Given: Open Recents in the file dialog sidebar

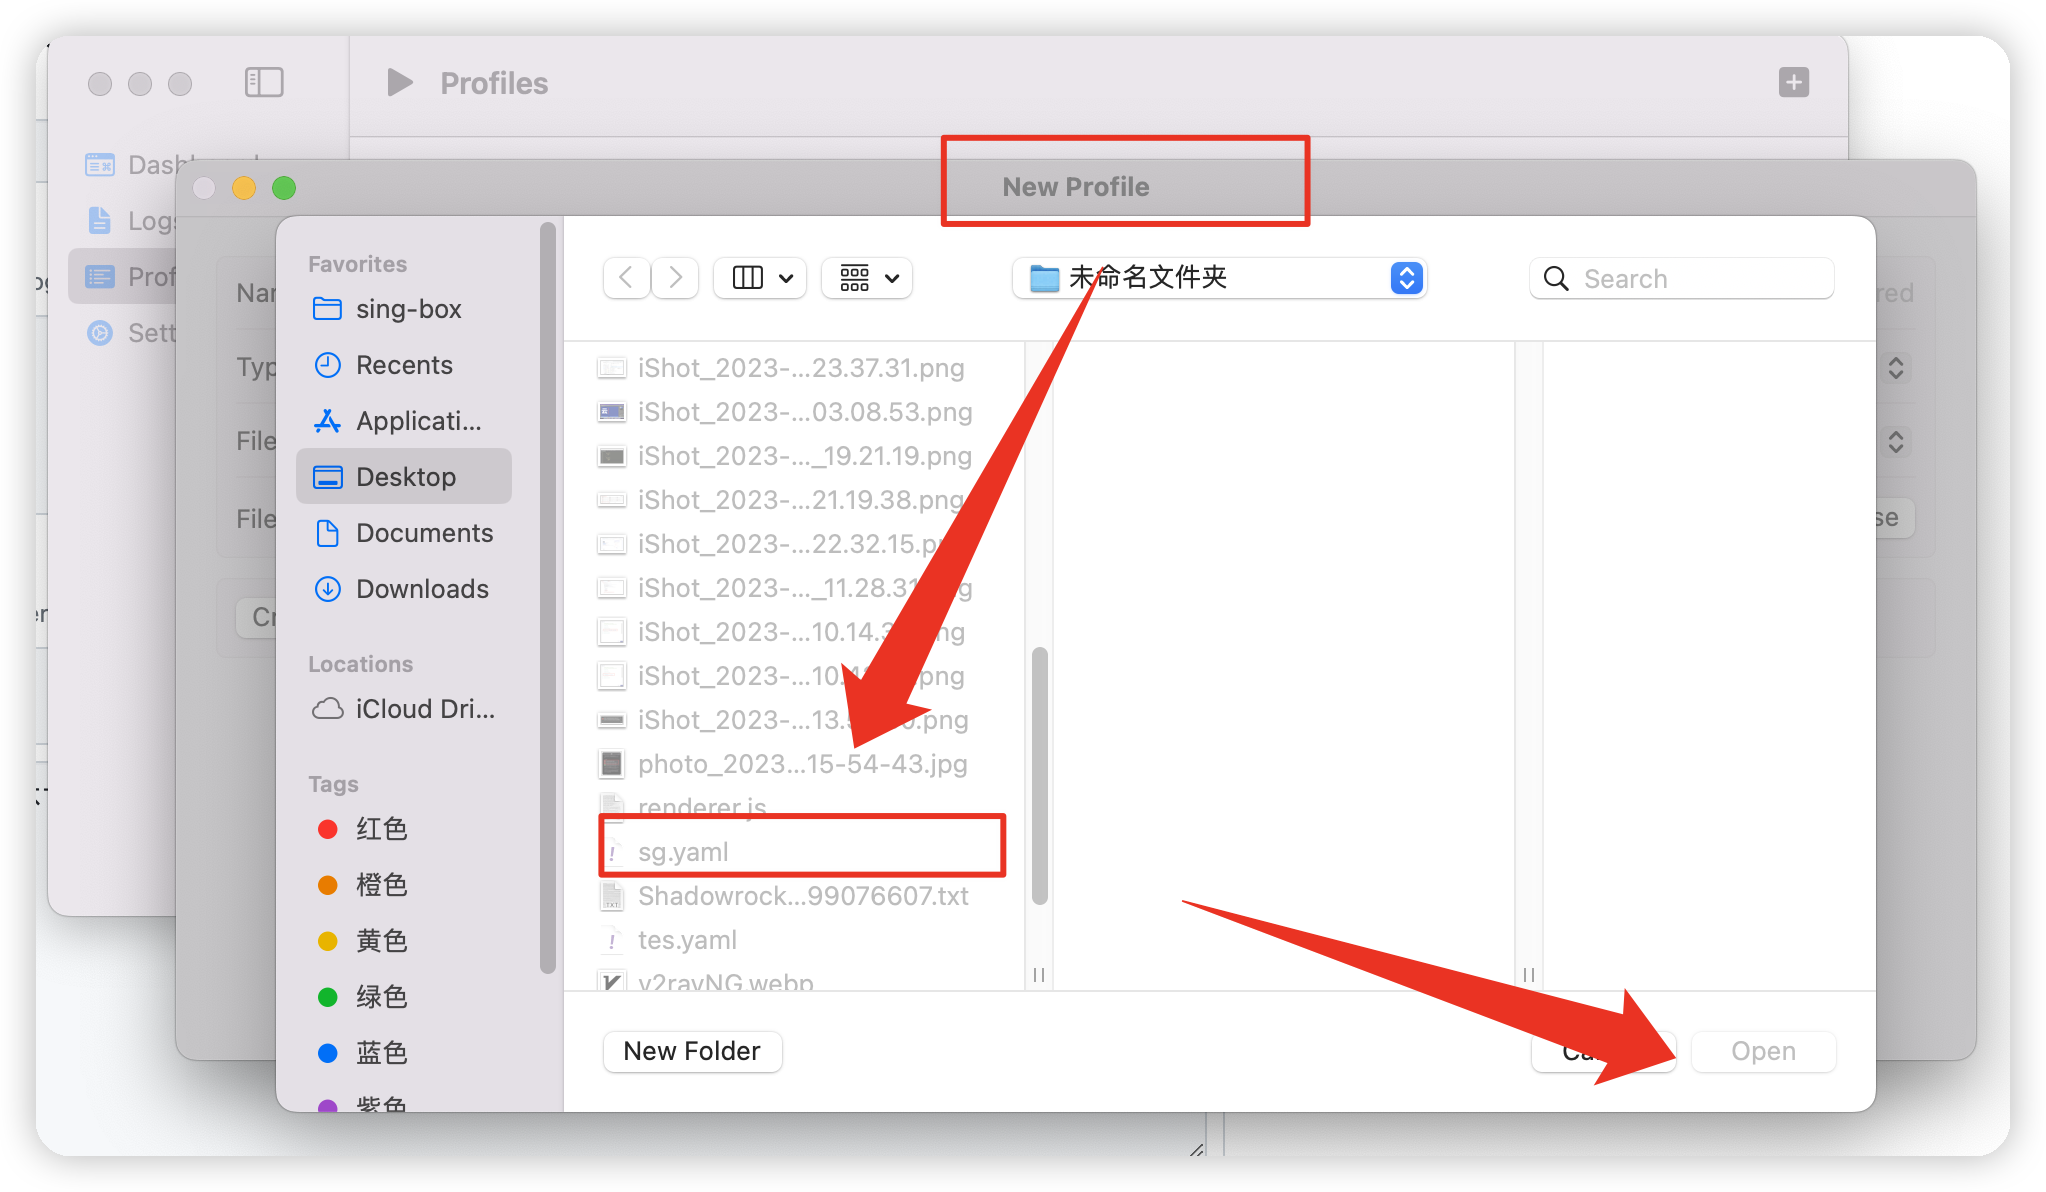Looking at the screenshot, I should (404, 364).
